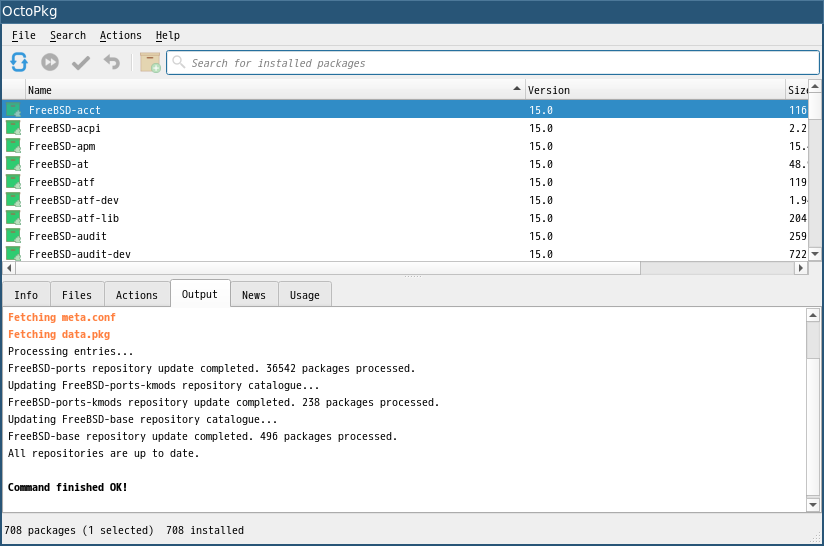Viewport: 824px width, 546px height.
Task: Click the 'Command finished OK!' message
Action: coord(67,487)
